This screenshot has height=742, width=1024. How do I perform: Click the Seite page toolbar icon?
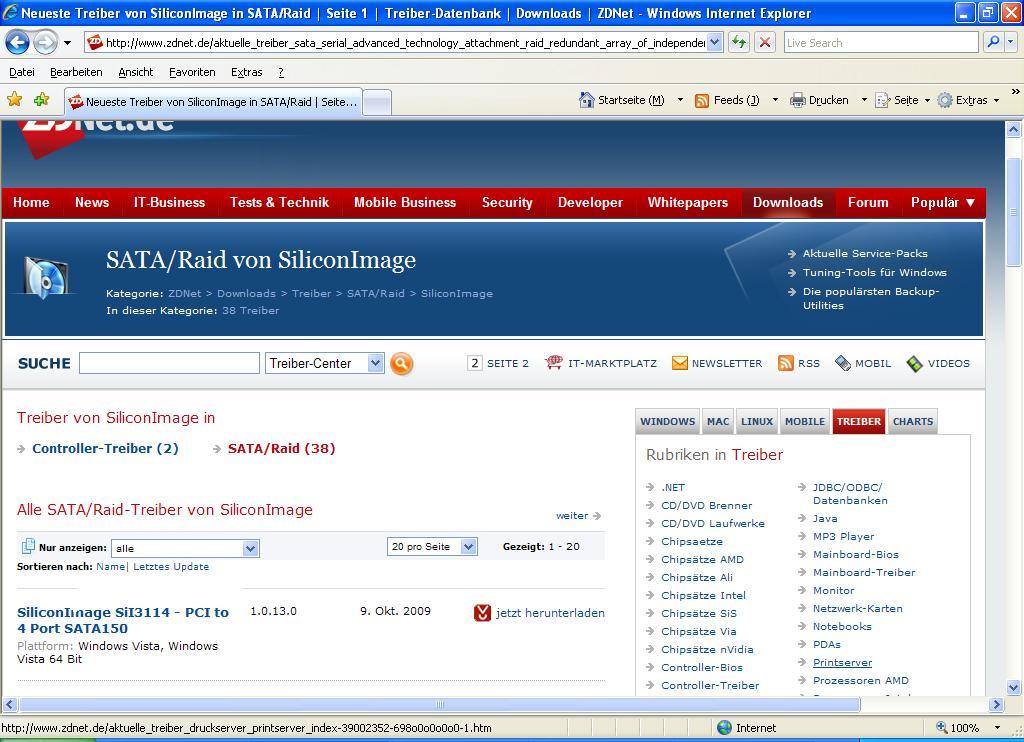point(882,100)
